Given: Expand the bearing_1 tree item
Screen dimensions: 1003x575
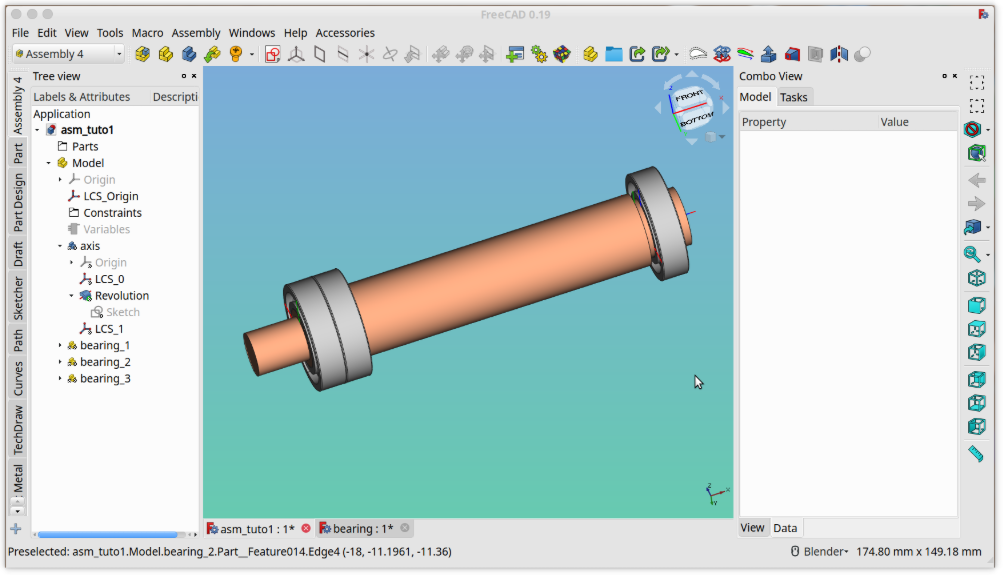Looking at the screenshot, I should [60, 346].
